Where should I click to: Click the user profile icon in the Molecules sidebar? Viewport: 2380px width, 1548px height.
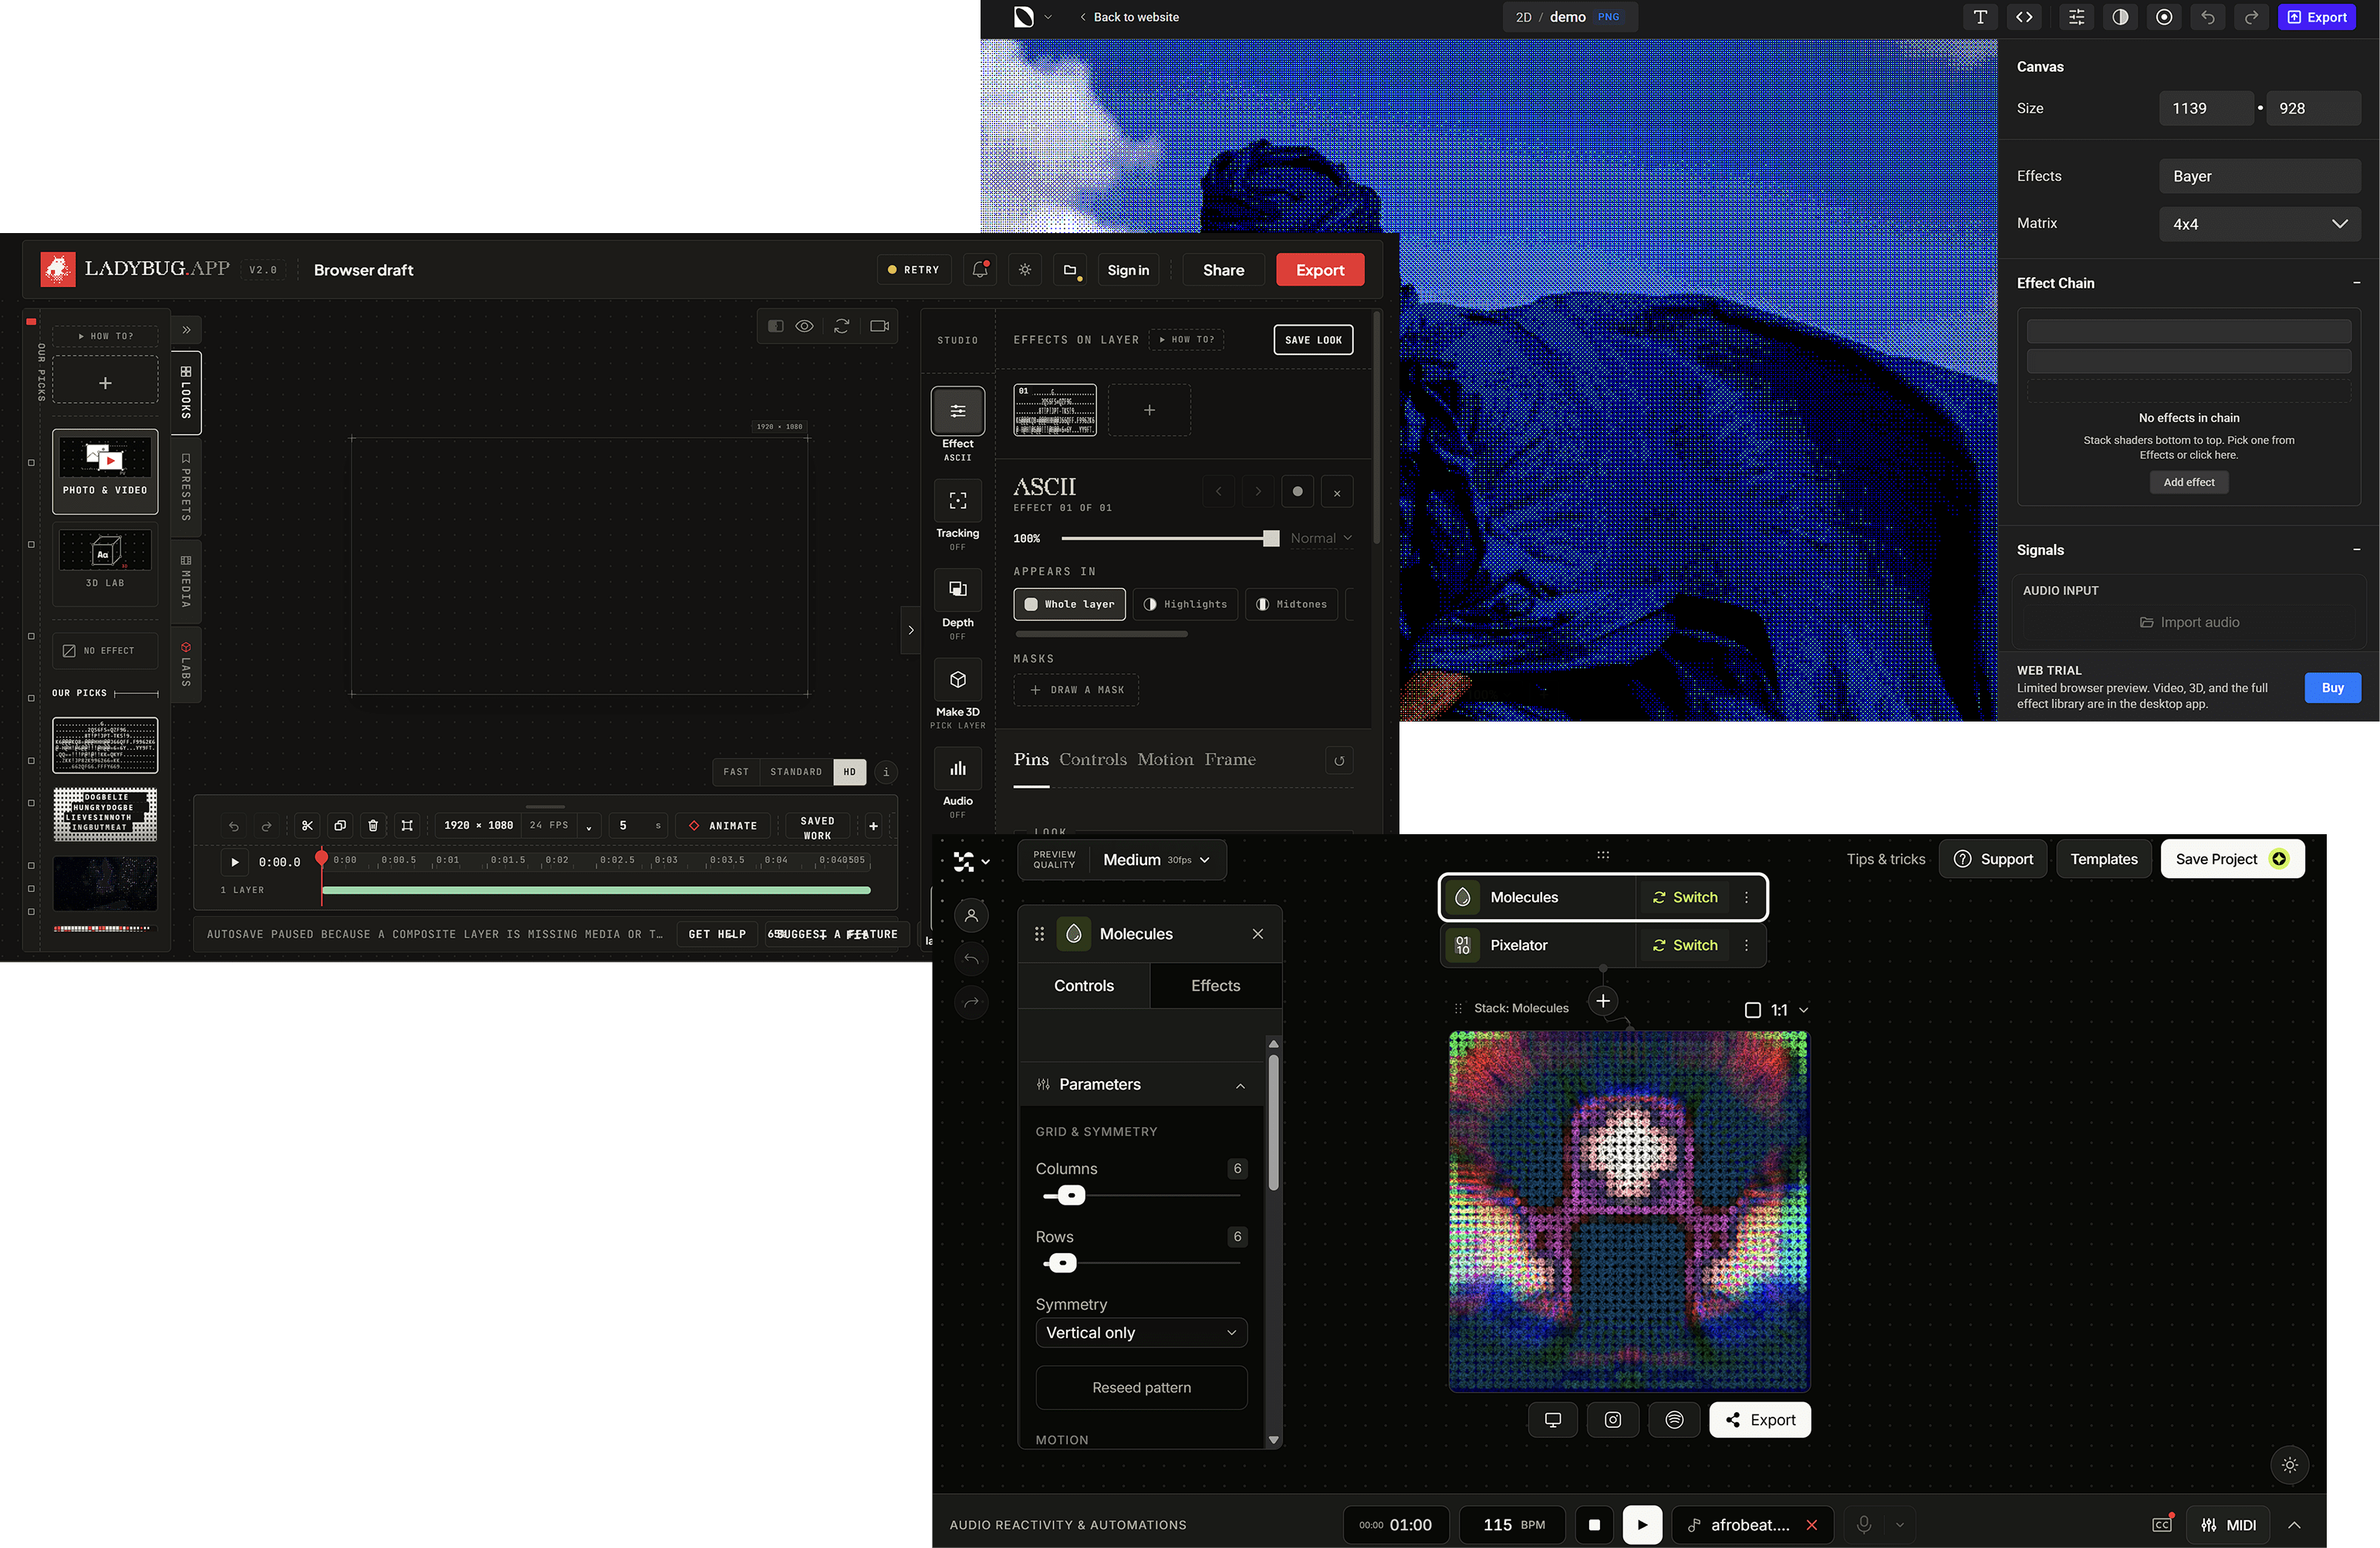[971, 915]
